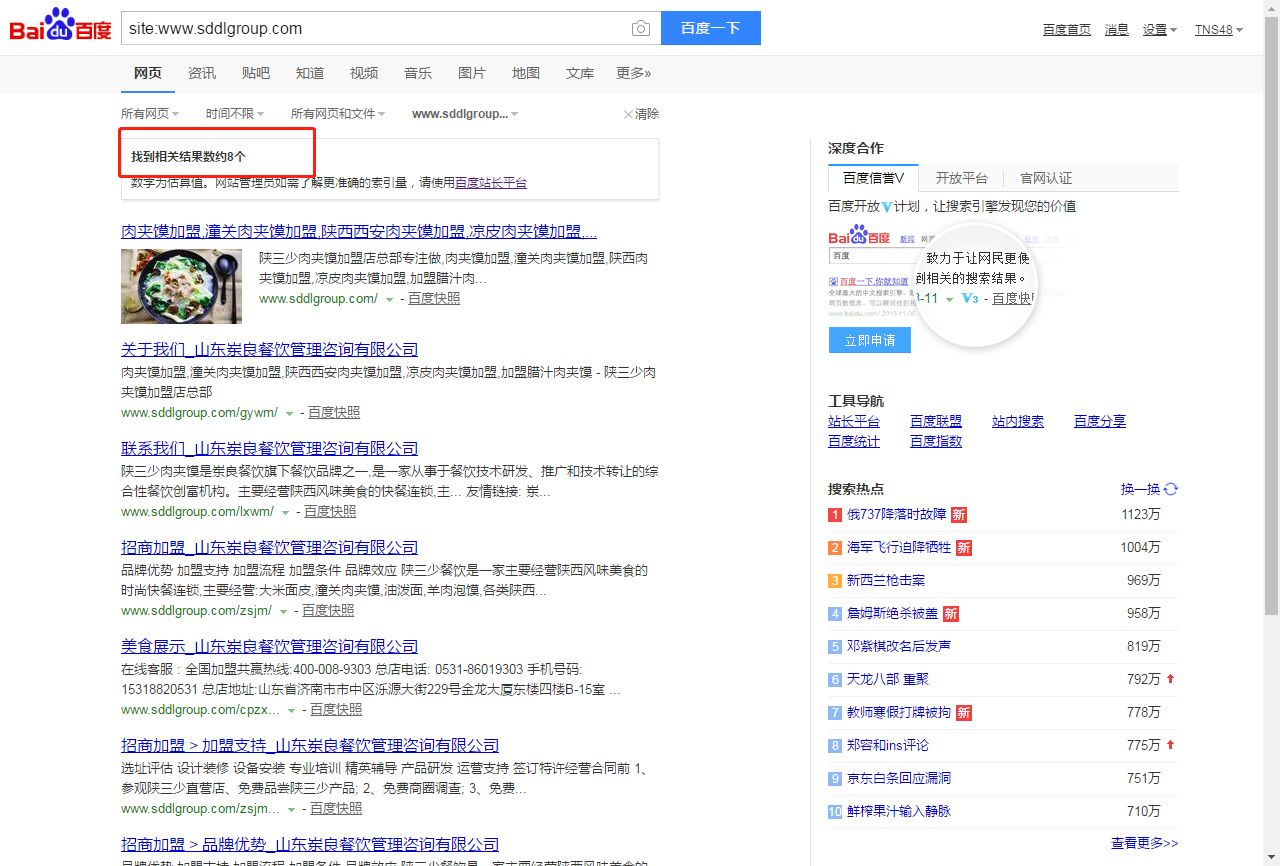This screenshot has height=866, width=1280.
Task: Open the 招商加盟 > 加盟支持 result
Action: point(310,745)
